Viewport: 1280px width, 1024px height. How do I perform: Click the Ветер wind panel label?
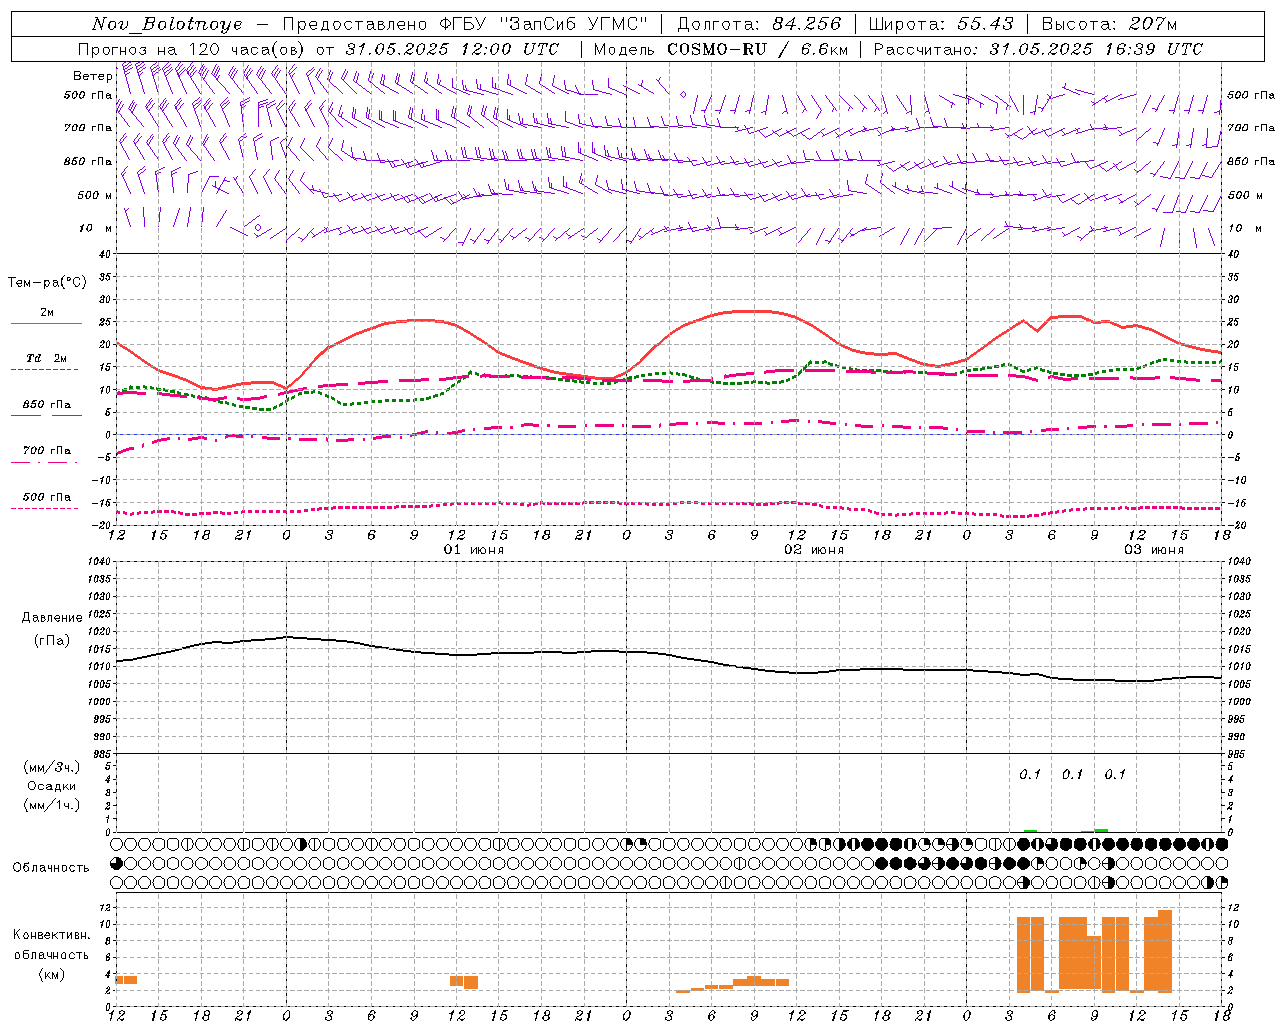click(x=92, y=76)
